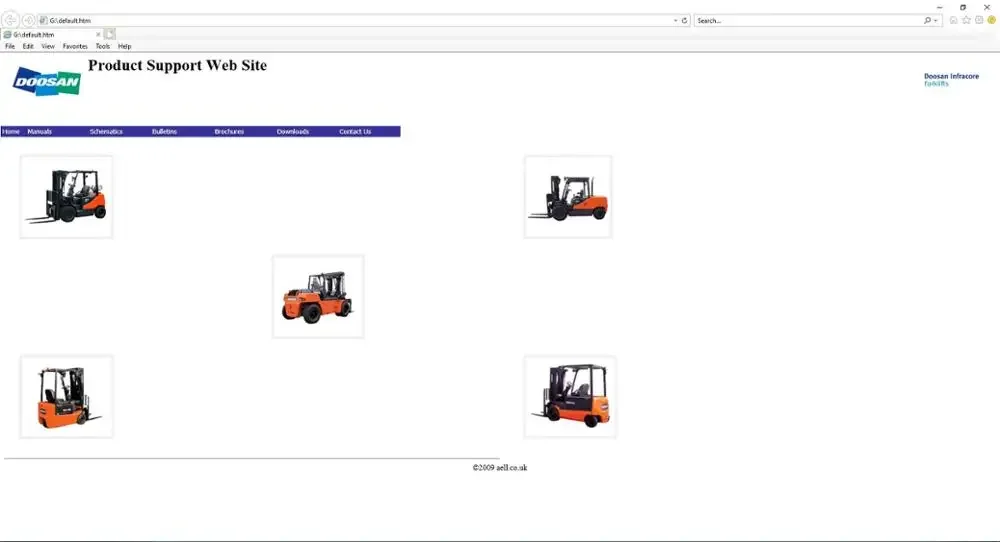Go back using the browser Back arrow

point(10,20)
